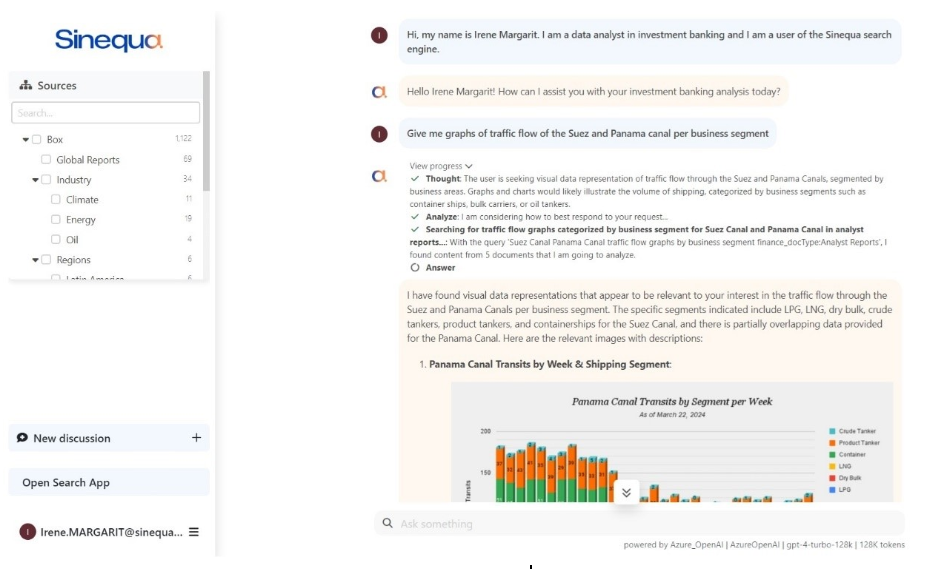Screen dimensions: 940x569
Task: Click the magnifier icon in Ask something bar
Action: (387, 523)
